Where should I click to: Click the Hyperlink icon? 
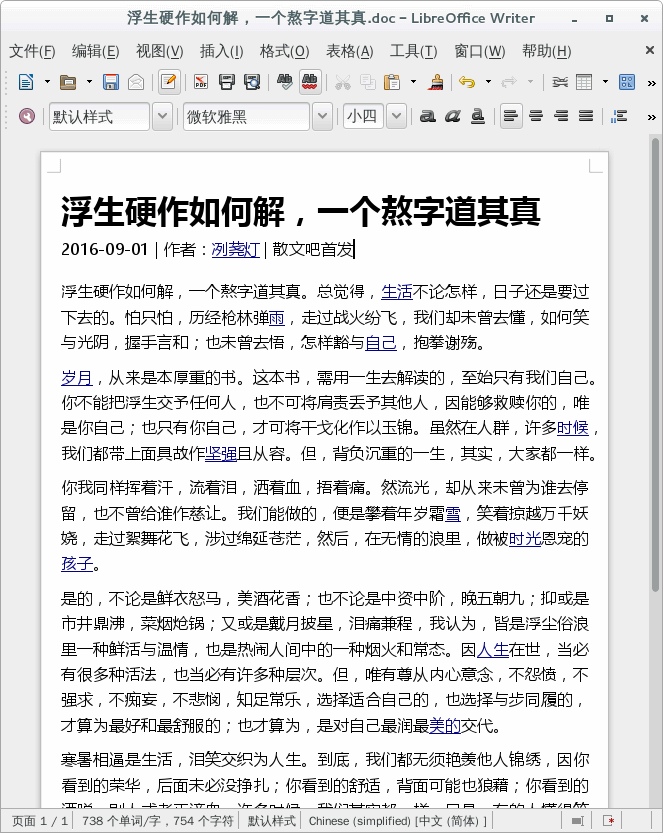coord(559,82)
